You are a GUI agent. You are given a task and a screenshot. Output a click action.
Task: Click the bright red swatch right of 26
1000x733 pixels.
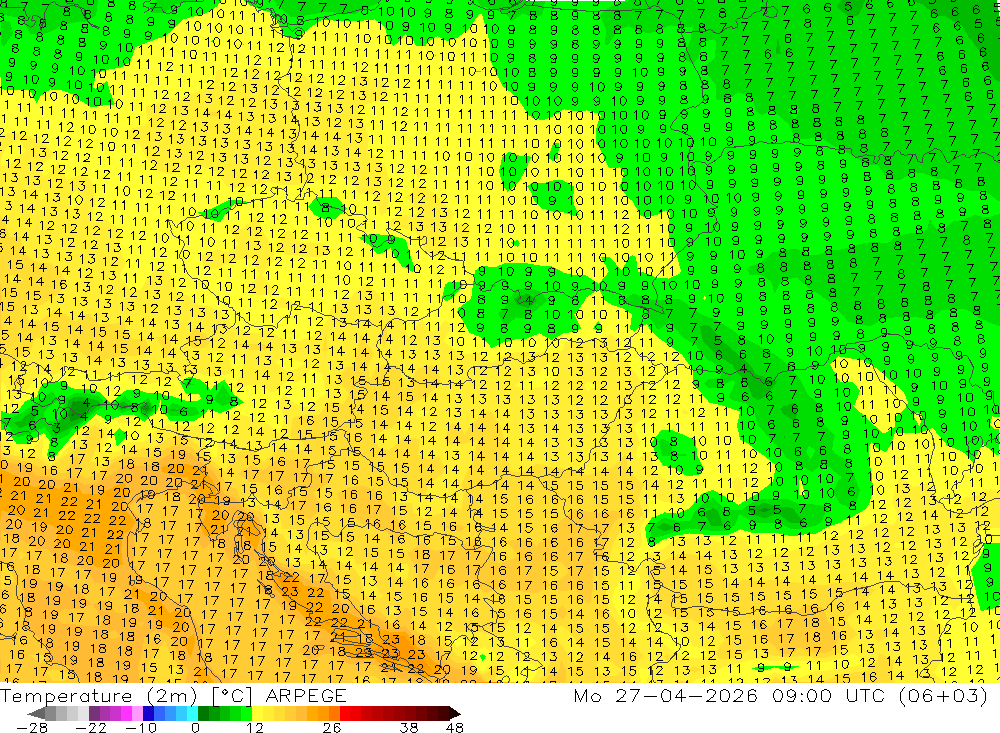click(x=345, y=713)
